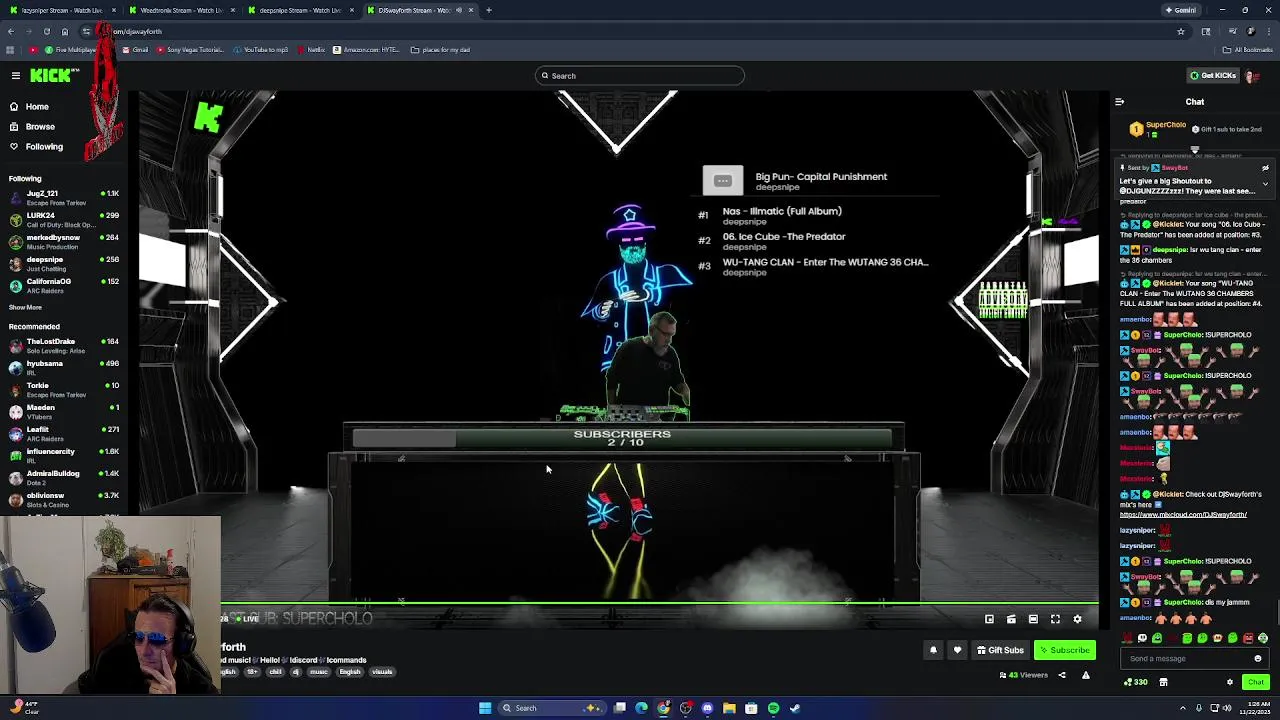The image size is (1280, 720).
Task: Click the Gift Subs button
Action: (x=1000, y=650)
